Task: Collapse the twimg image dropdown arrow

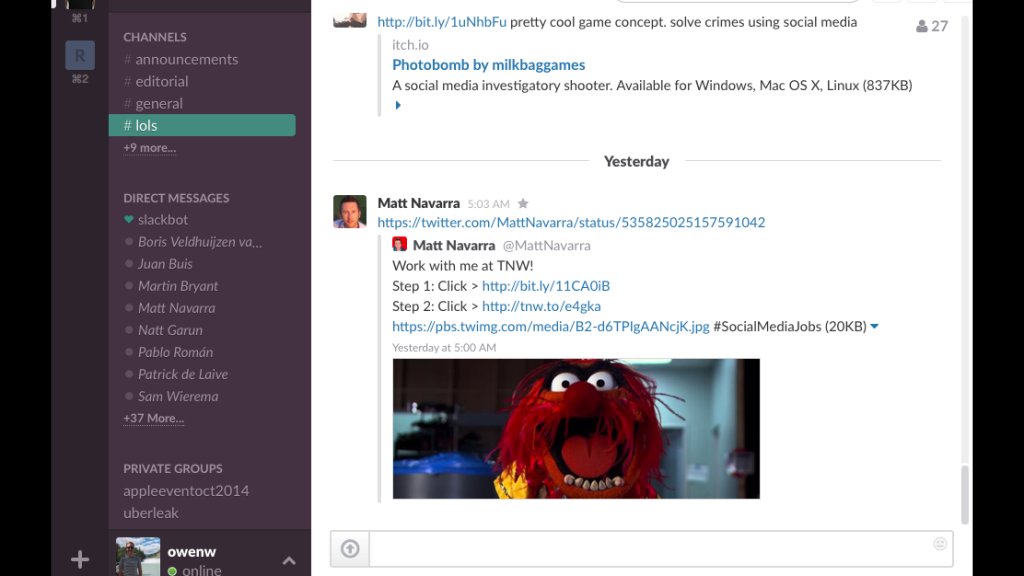Action: (874, 327)
